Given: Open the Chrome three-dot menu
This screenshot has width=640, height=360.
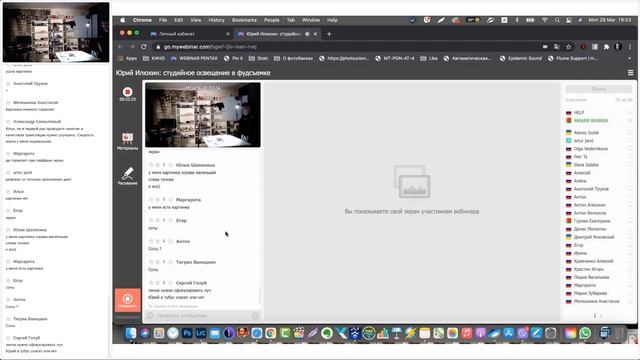Looking at the screenshot, I should coord(630,47).
